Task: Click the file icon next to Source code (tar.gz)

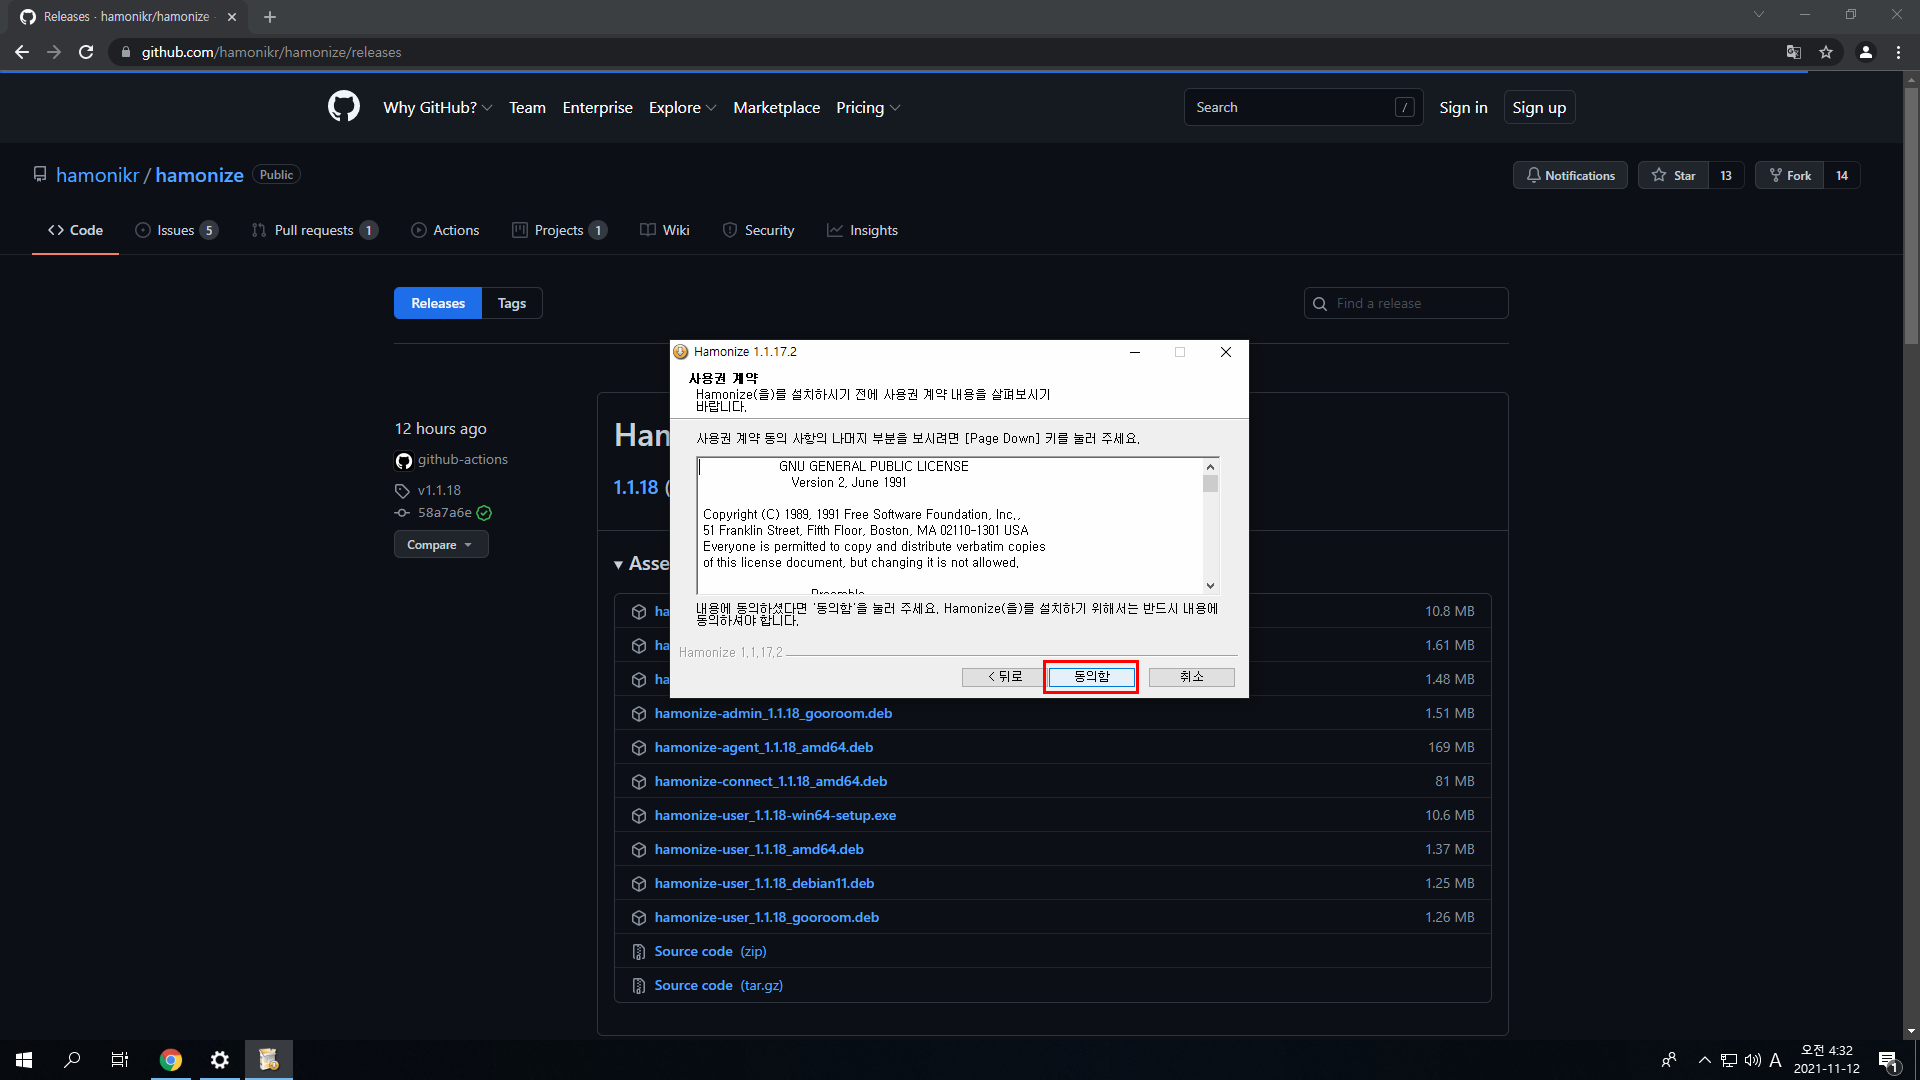Action: (639, 986)
